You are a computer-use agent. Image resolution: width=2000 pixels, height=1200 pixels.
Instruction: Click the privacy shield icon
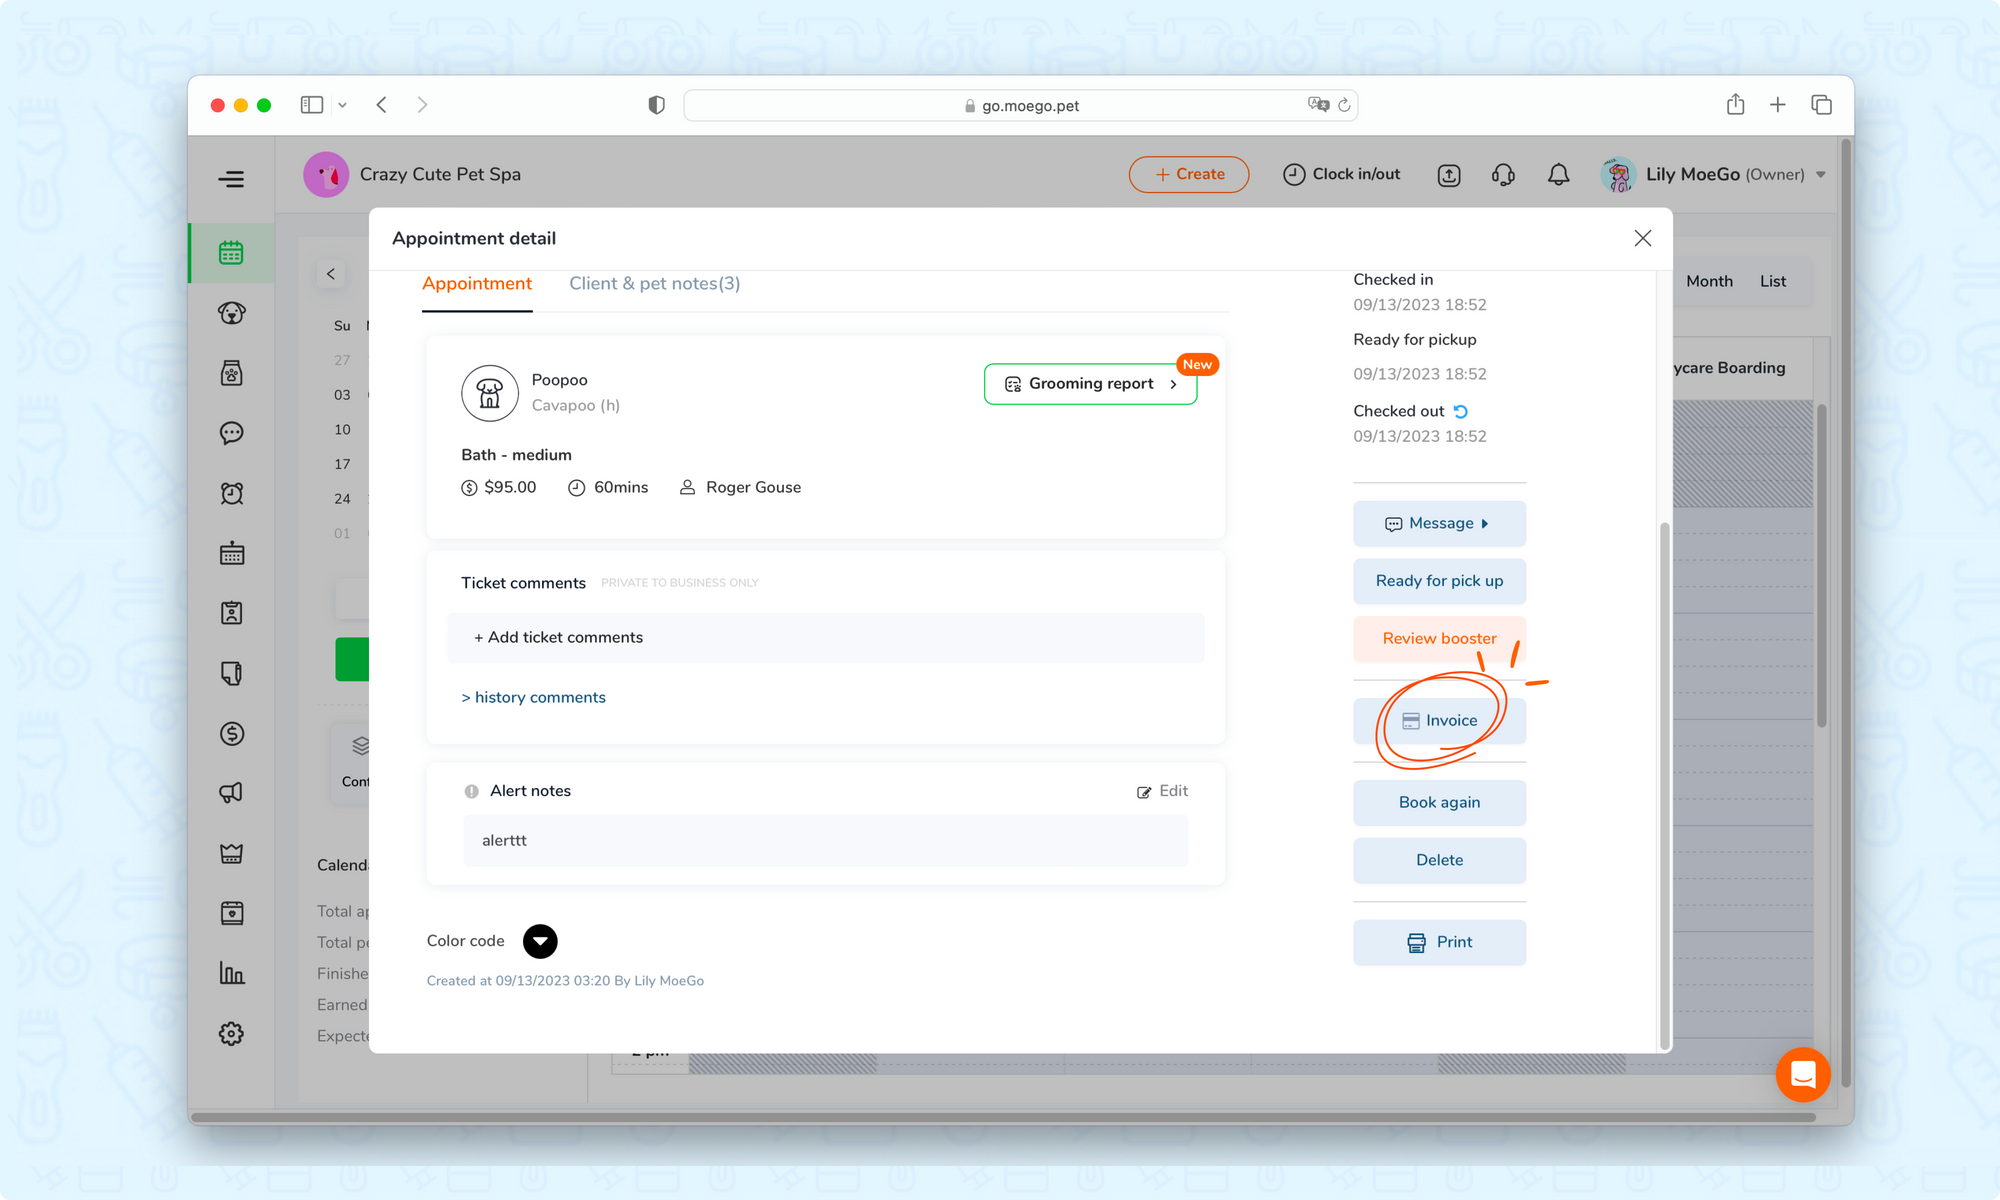[x=656, y=105]
